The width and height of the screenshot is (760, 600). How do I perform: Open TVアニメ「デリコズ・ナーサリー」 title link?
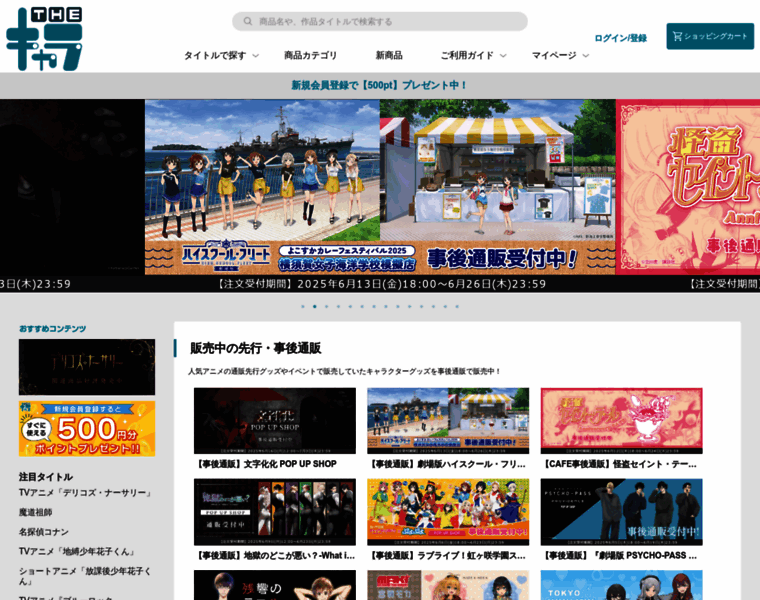click(x=86, y=492)
